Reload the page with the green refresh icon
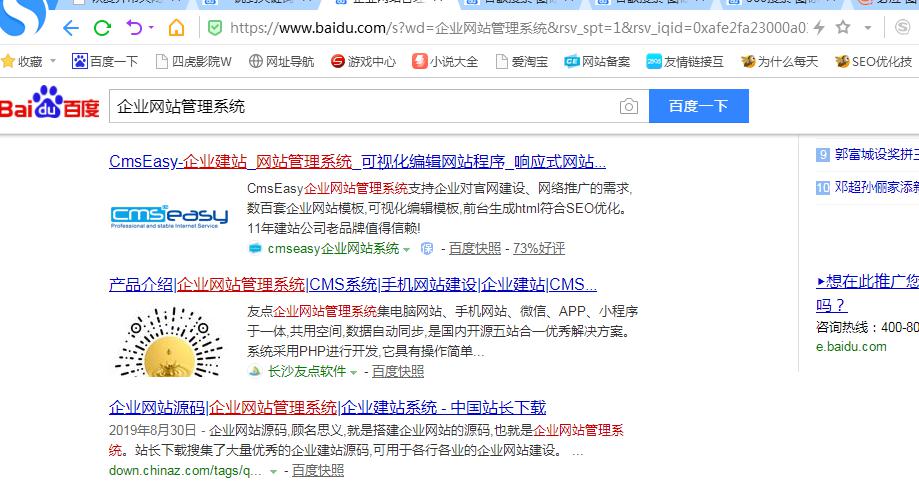The width and height of the screenshot is (919, 493). click(102, 27)
